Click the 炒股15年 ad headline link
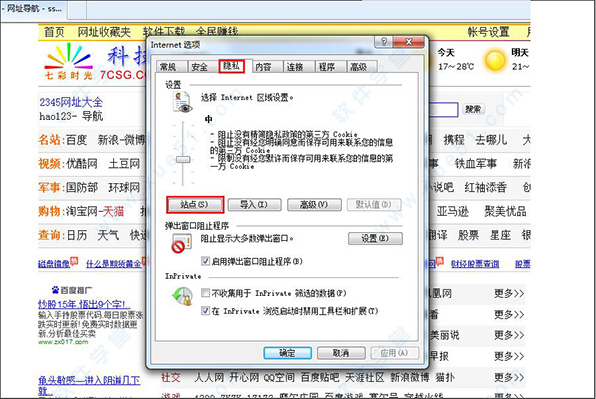Screen dimensions: 596x399 [x=84, y=304]
